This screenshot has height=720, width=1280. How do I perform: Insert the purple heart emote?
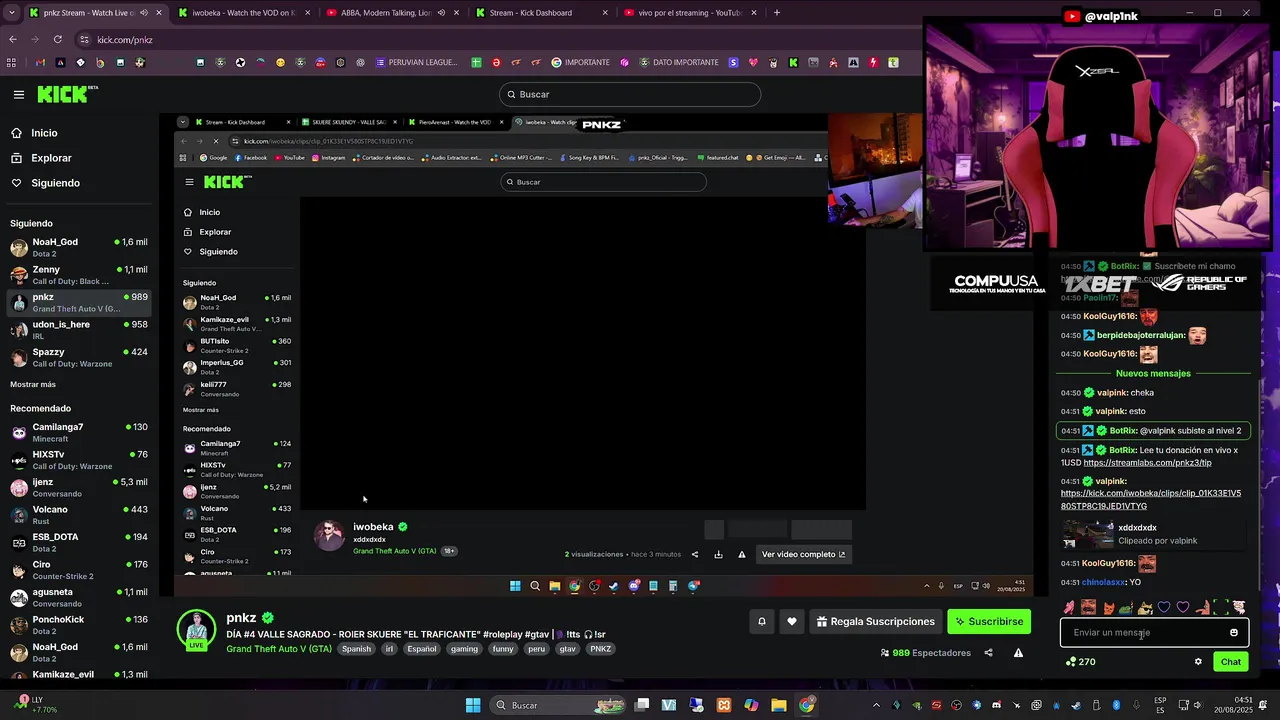click(1183, 607)
